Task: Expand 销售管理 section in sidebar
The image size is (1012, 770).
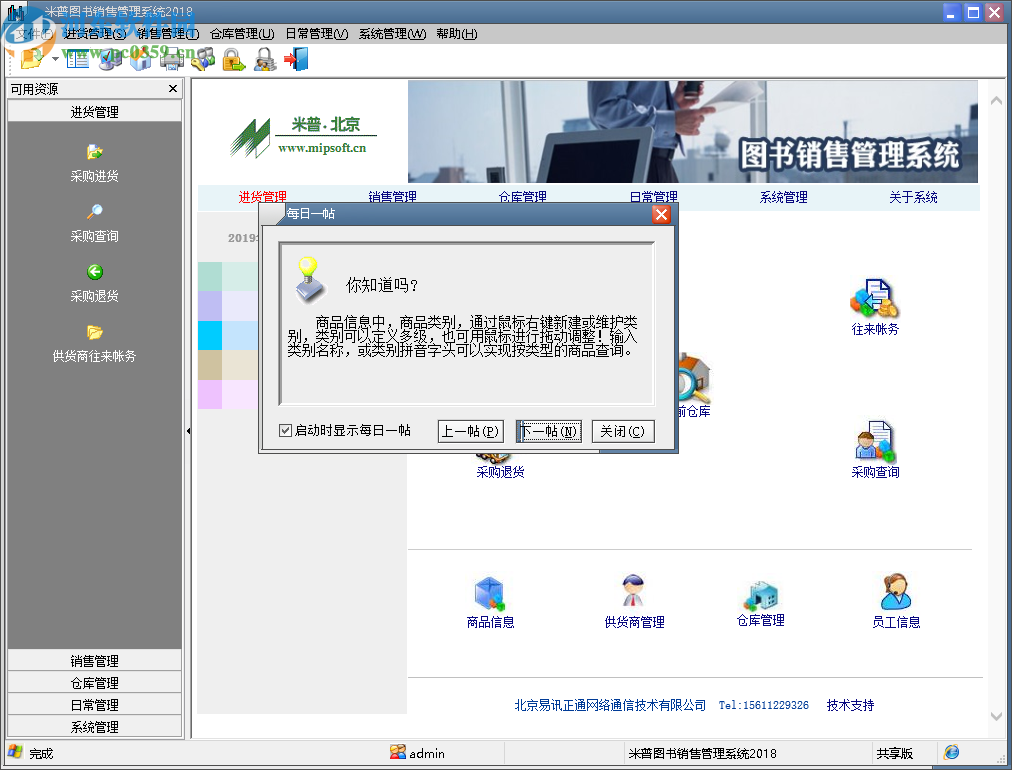Action: [95, 661]
